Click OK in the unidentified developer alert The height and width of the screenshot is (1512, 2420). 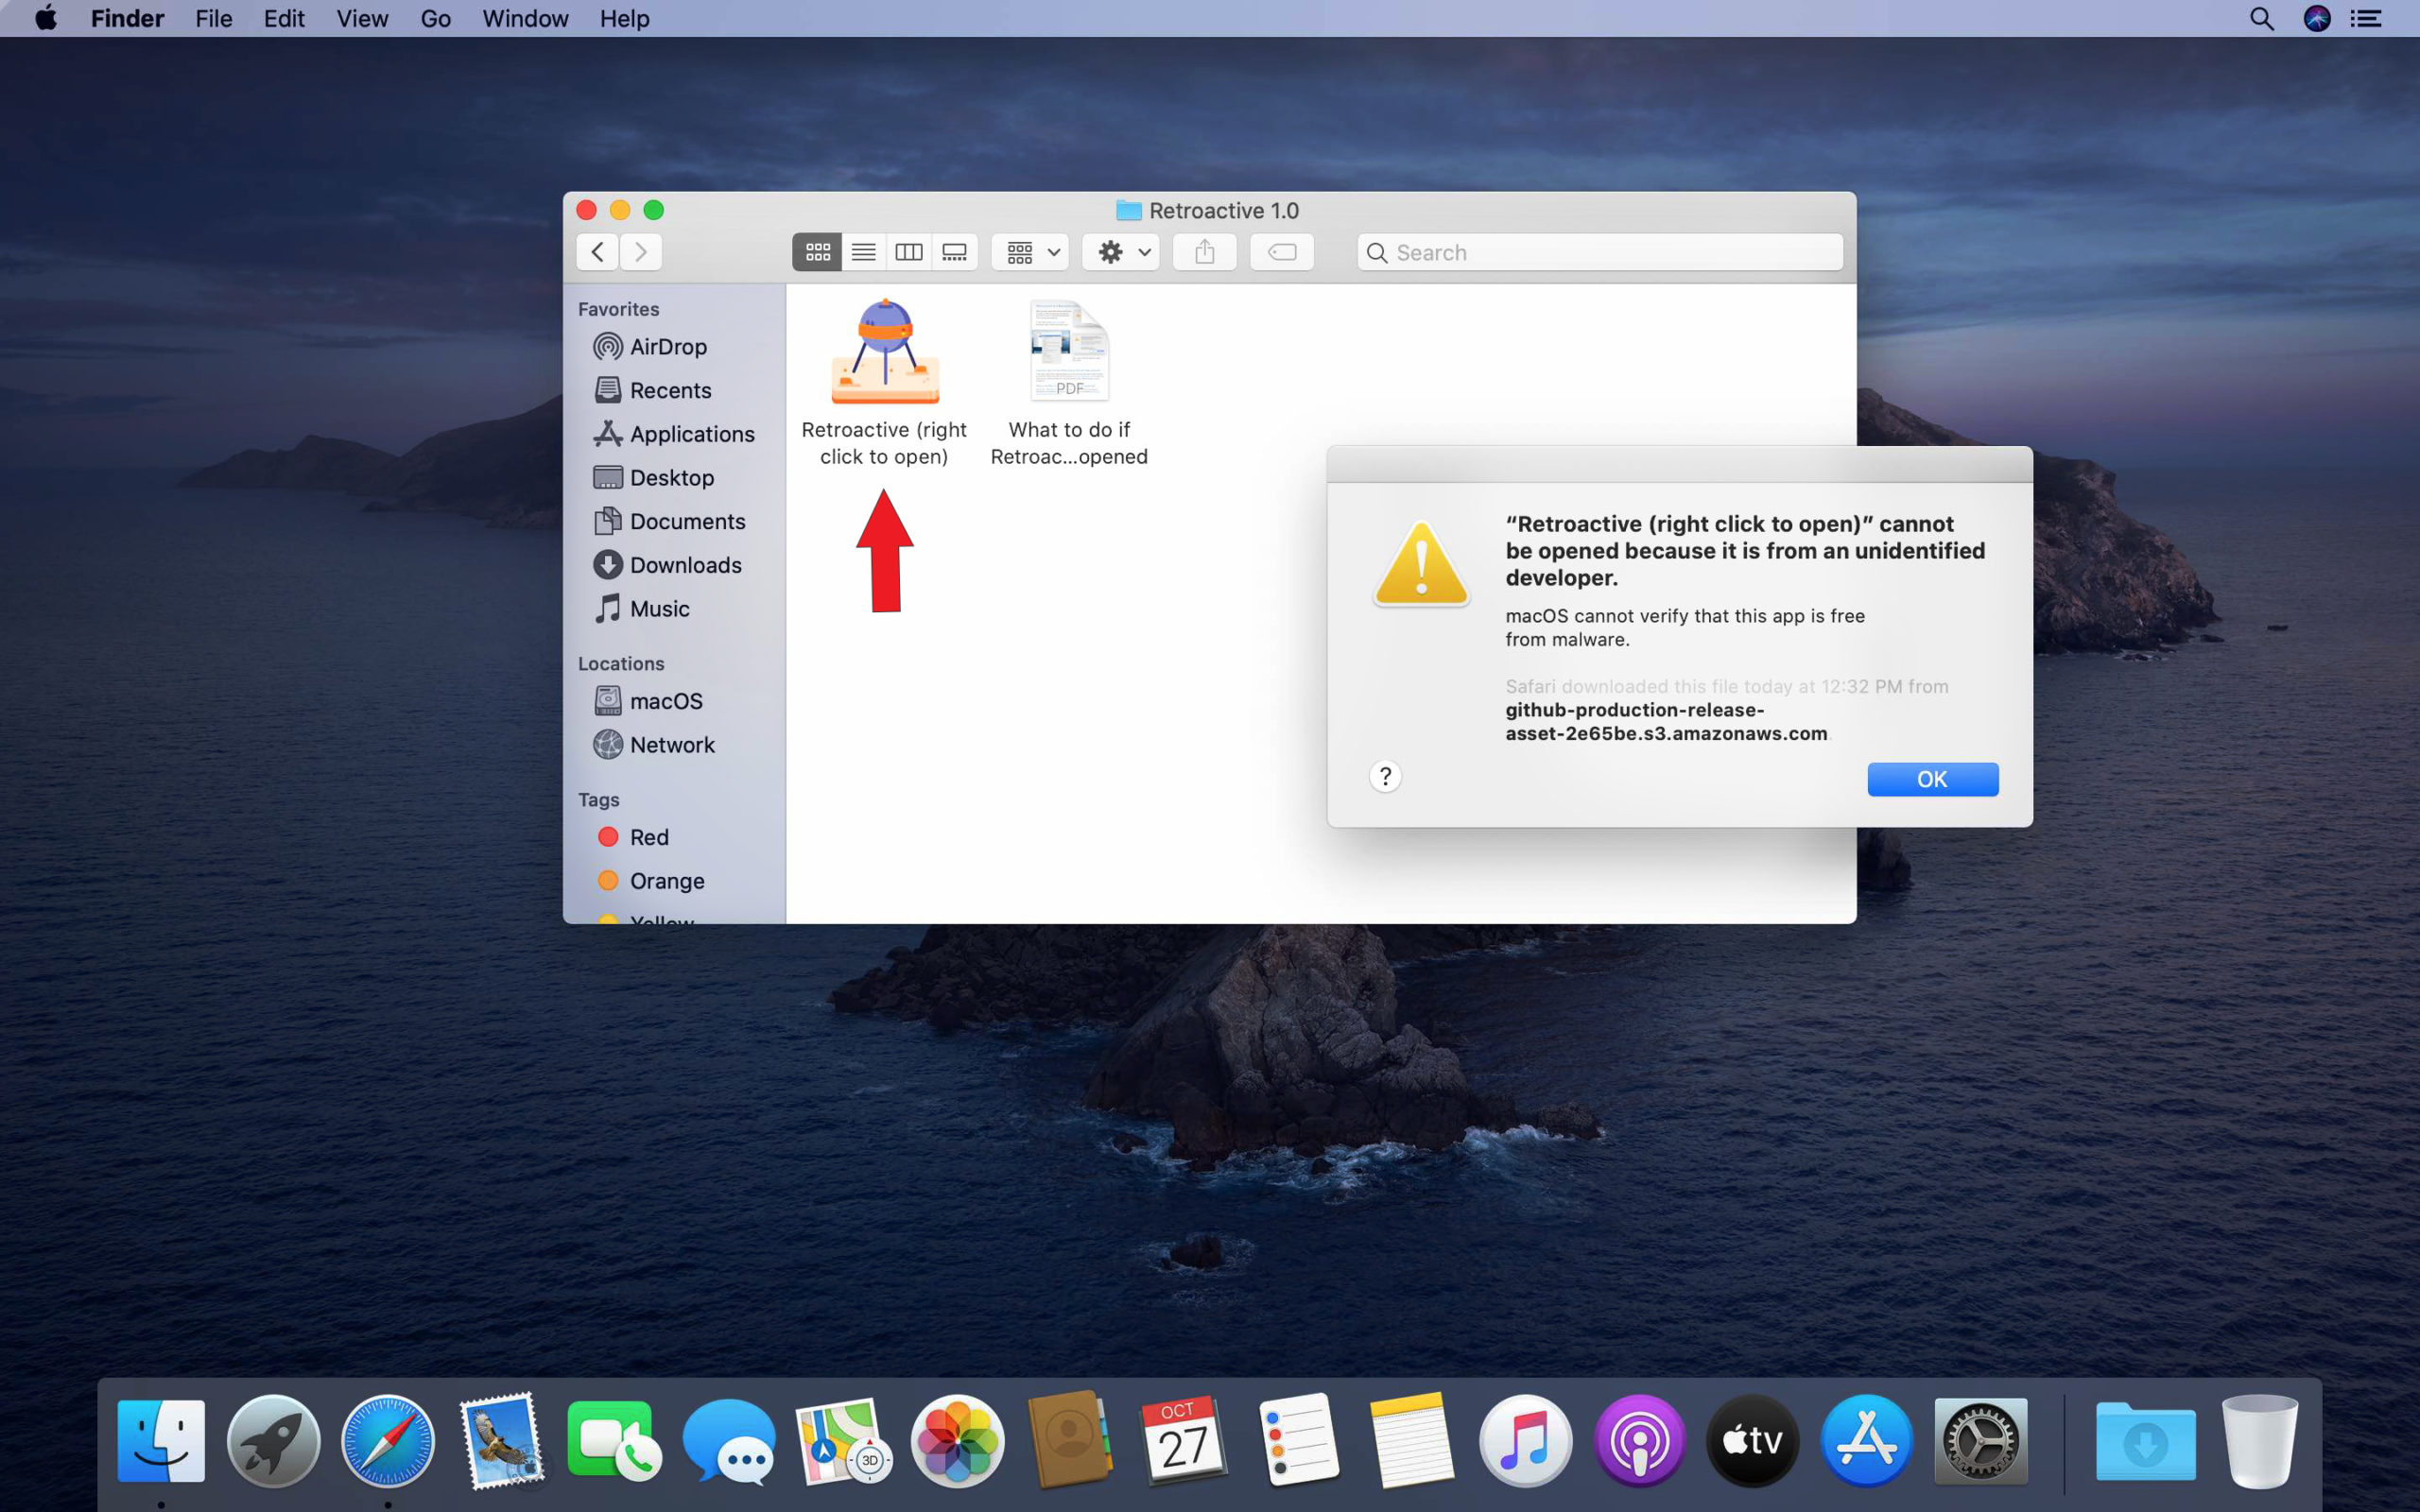coord(1932,779)
